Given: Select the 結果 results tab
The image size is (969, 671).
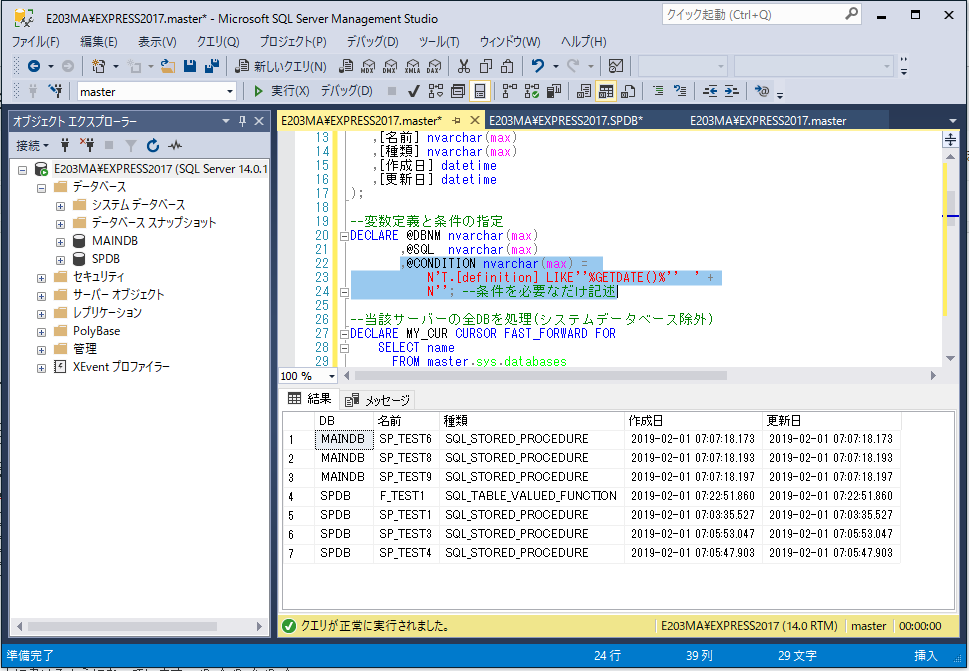Looking at the screenshot, I should click(310, 399).
